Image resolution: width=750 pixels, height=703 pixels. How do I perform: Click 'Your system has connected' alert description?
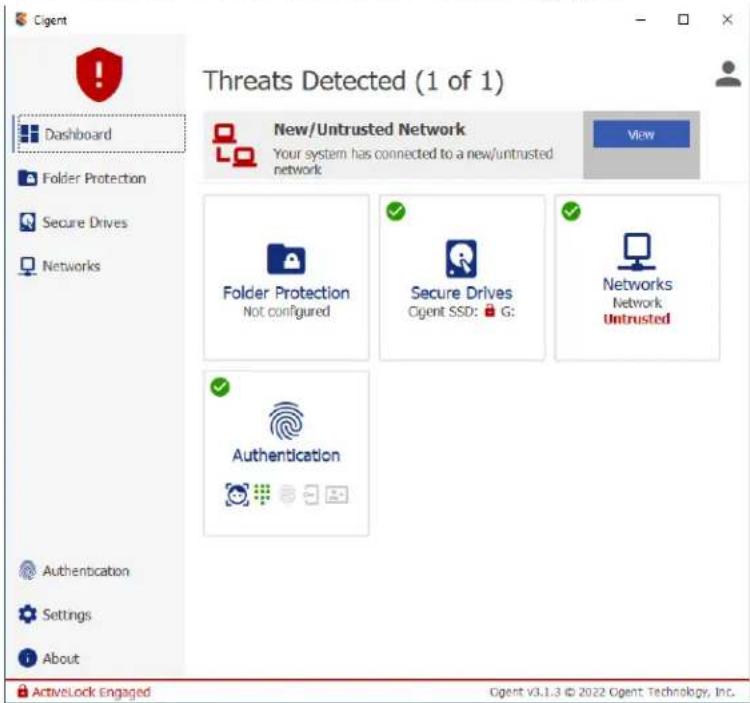413,161
